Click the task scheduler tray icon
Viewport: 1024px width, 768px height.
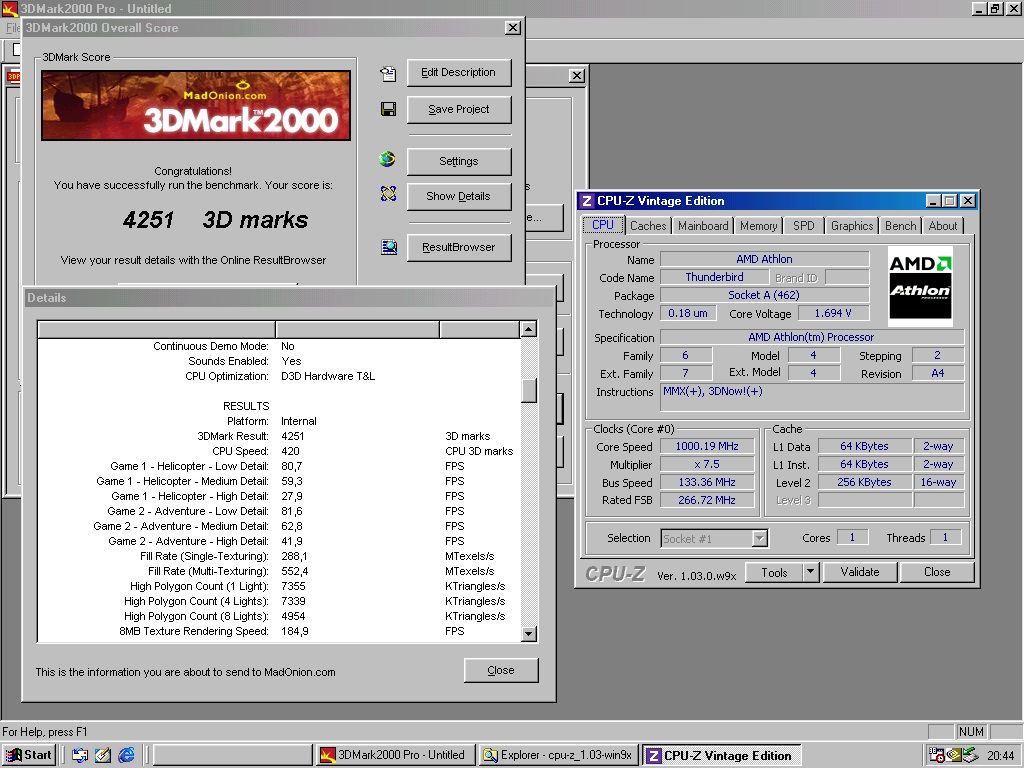point(937,755)
